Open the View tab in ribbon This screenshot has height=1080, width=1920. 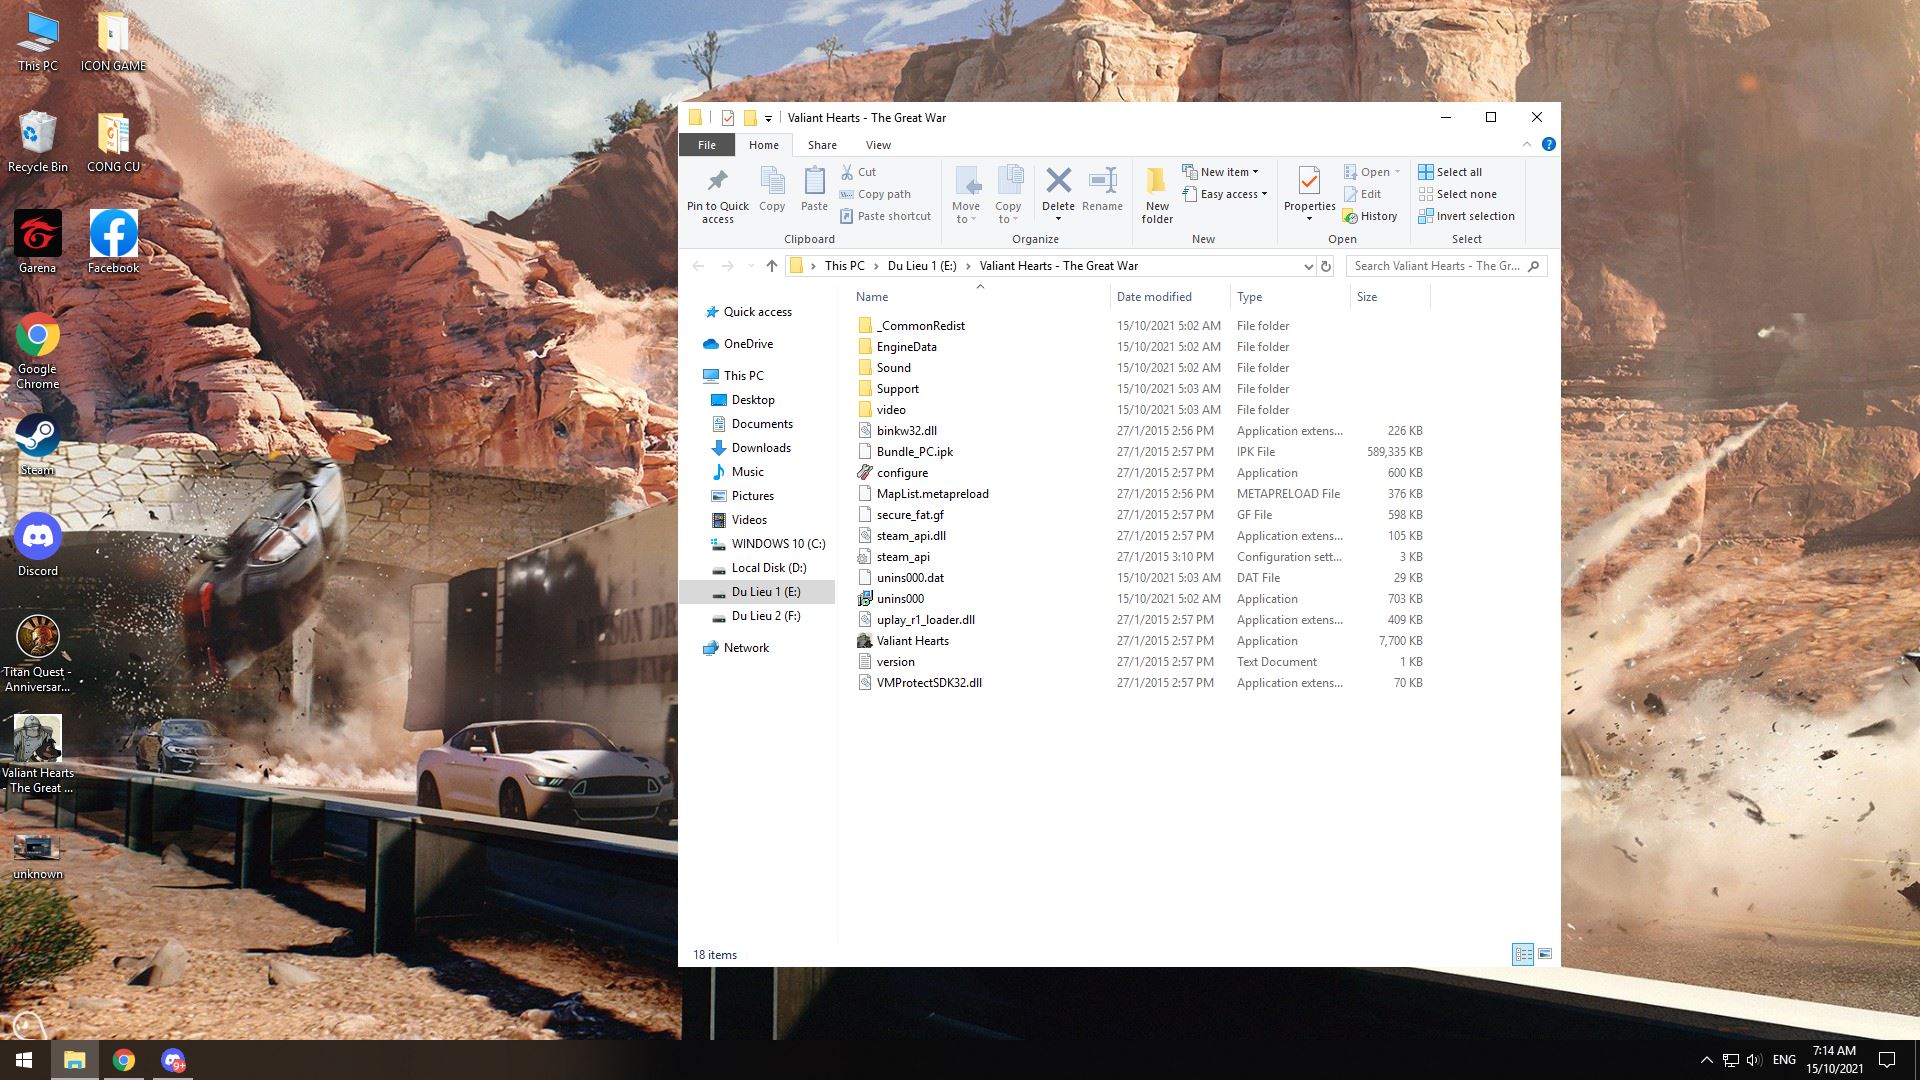(x=878, y=144)
